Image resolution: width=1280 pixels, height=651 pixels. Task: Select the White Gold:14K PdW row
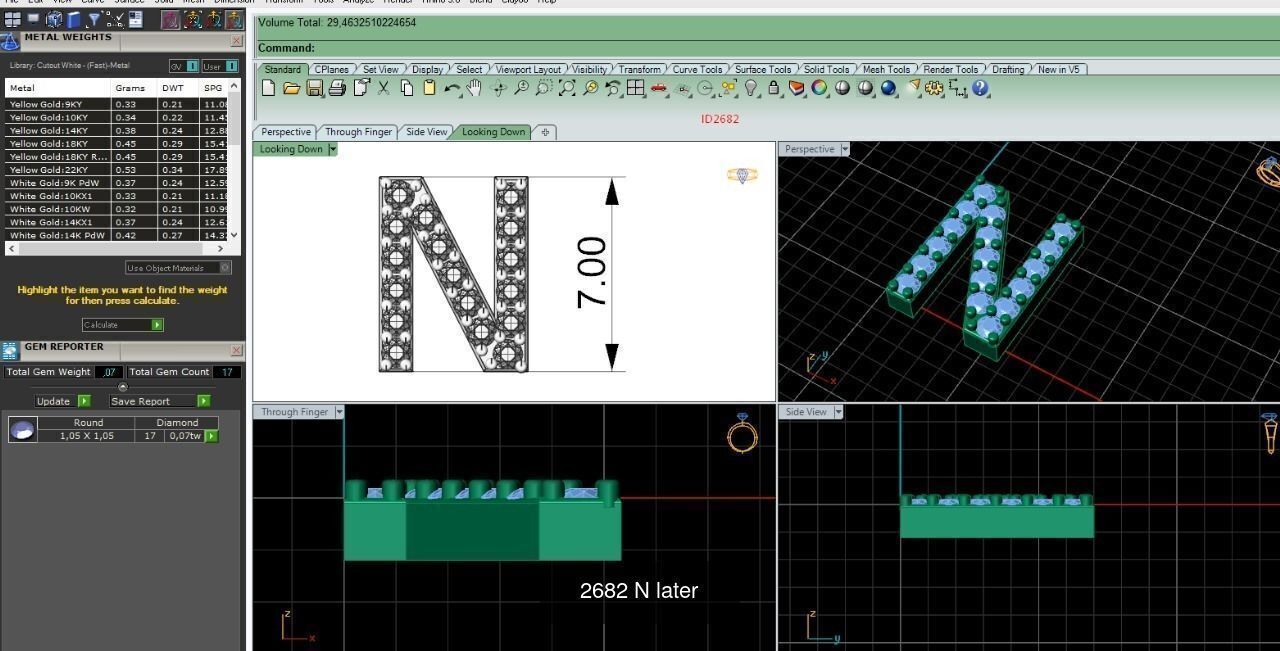118,235
